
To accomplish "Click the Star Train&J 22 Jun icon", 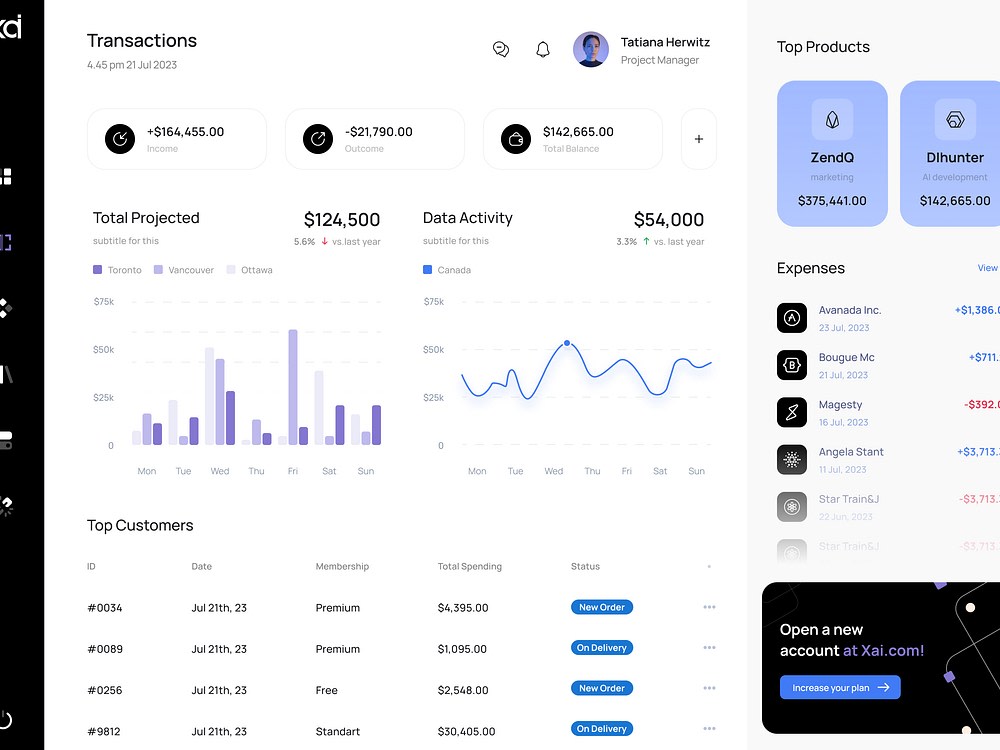I will (x=792, y=506).
